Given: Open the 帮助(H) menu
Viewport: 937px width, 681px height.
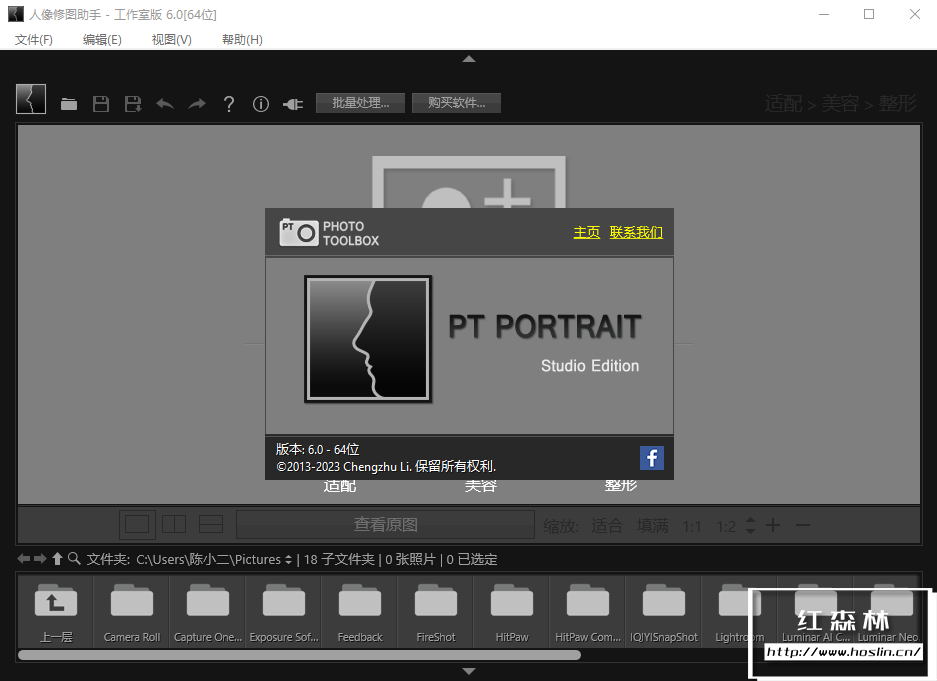Looking at the screenshot, I should coord(242,39).
